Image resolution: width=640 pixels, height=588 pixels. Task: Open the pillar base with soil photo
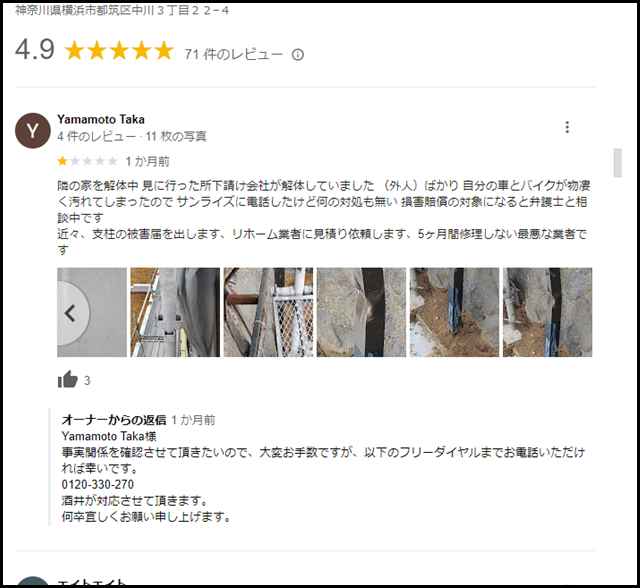[x=454, y=312]
